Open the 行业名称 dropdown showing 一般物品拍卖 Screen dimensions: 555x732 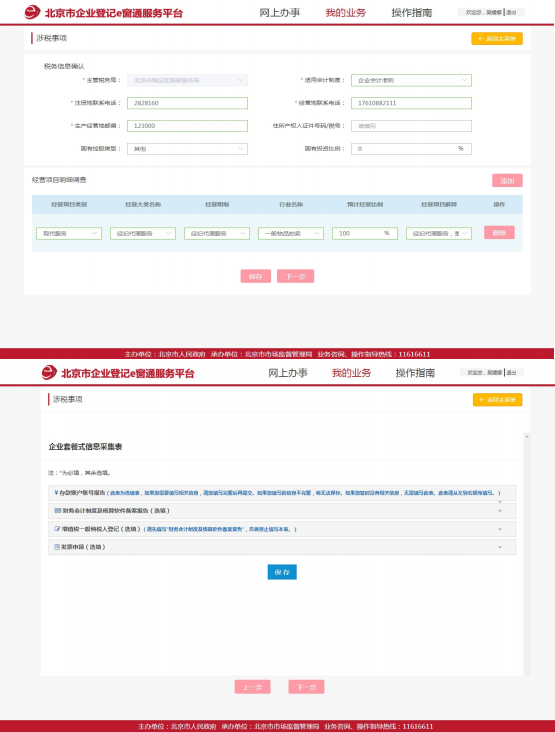coord(291,233)
